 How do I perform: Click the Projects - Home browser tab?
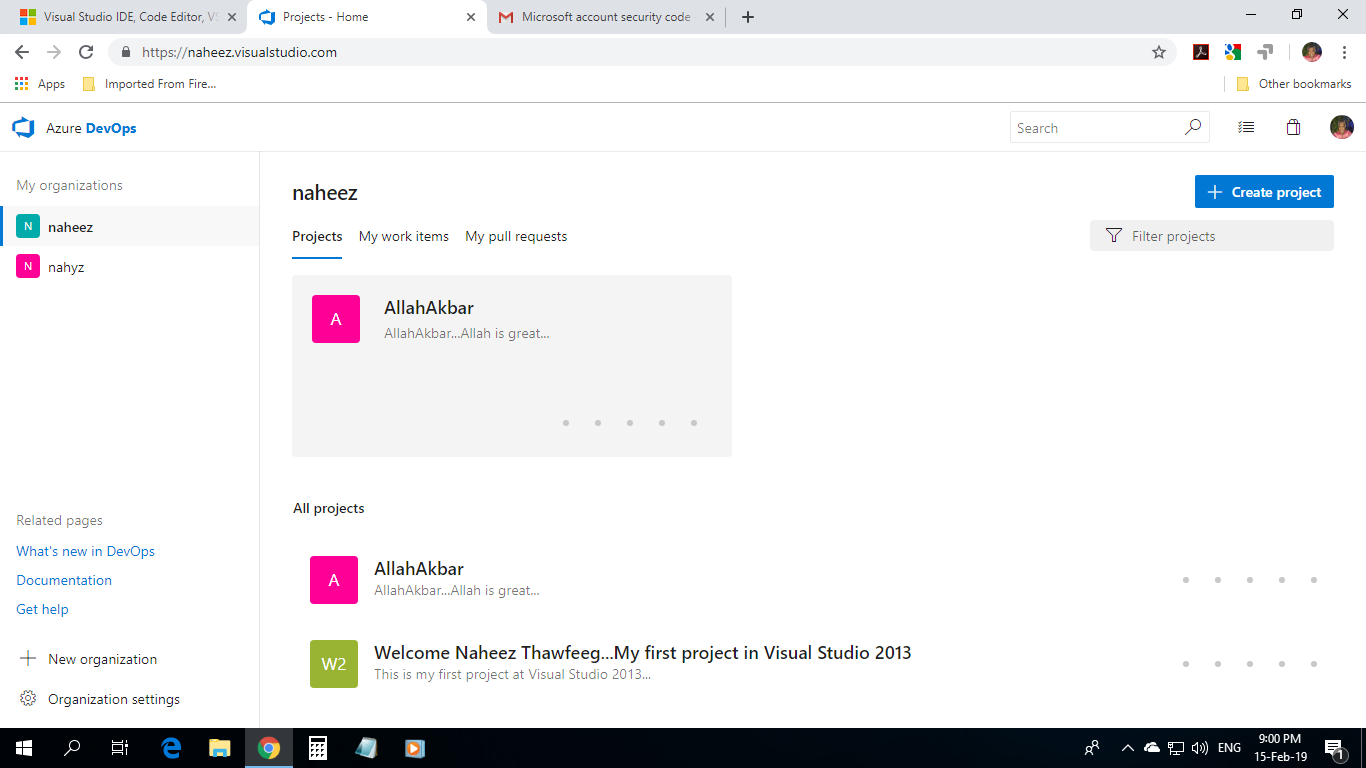[367, 17]
